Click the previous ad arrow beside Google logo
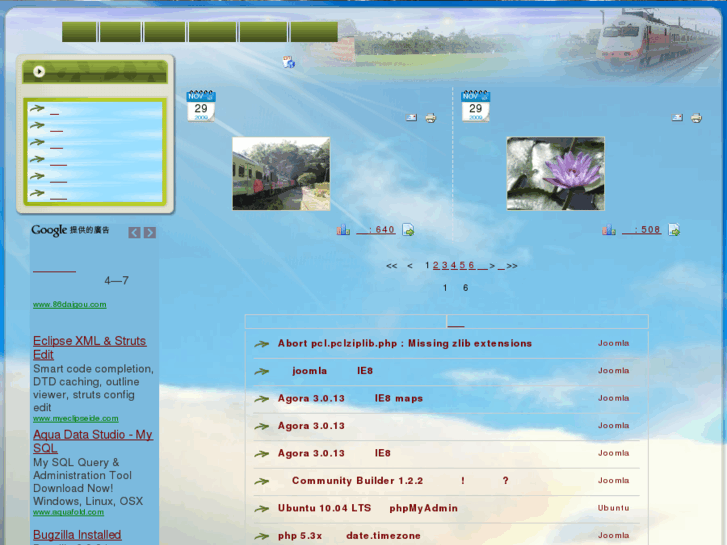 click(x=134, y=232)
